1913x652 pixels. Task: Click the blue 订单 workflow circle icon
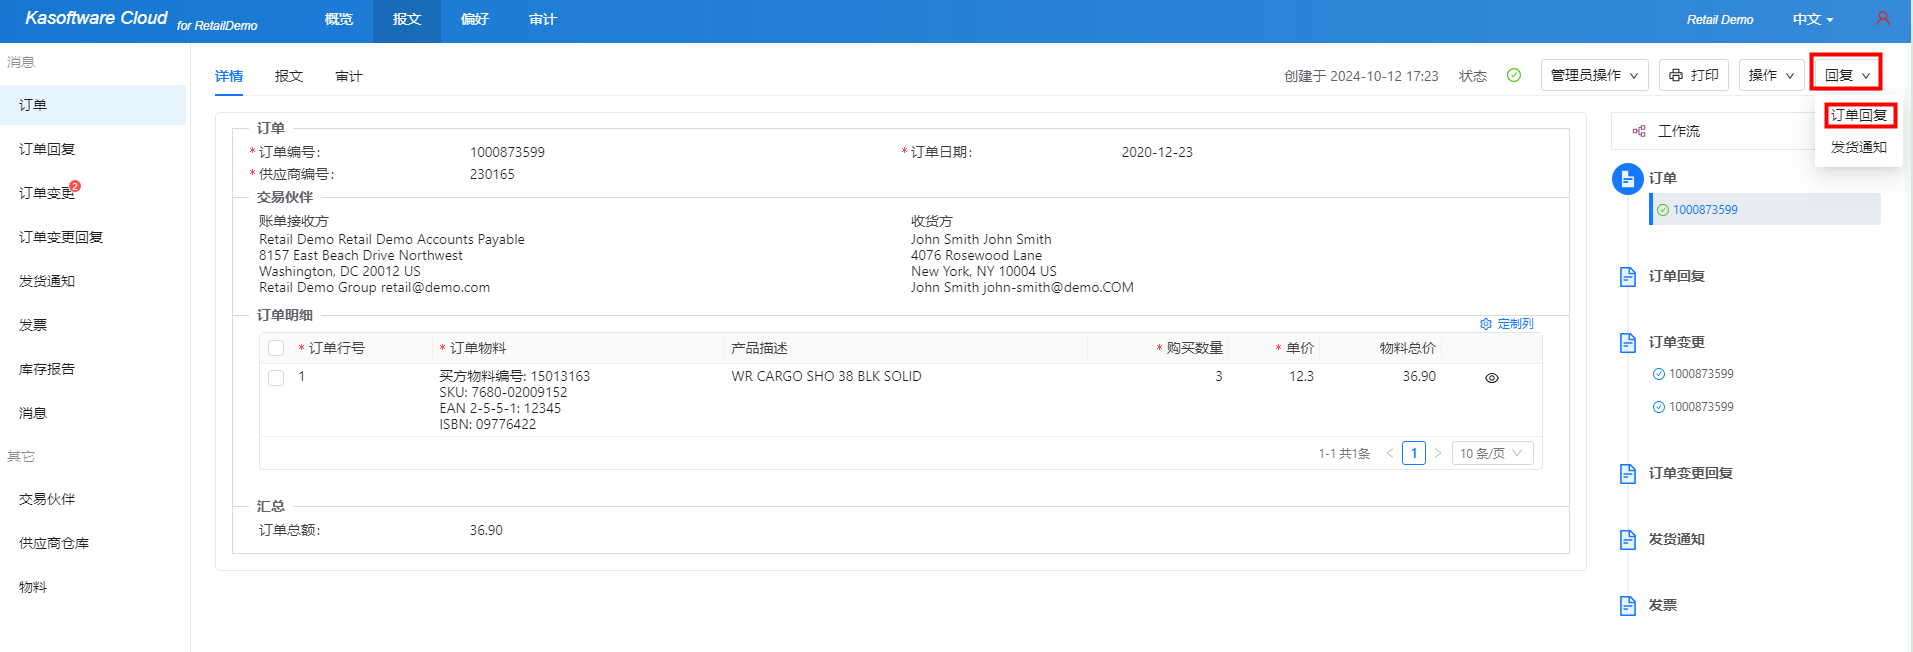pos(1627,179)
